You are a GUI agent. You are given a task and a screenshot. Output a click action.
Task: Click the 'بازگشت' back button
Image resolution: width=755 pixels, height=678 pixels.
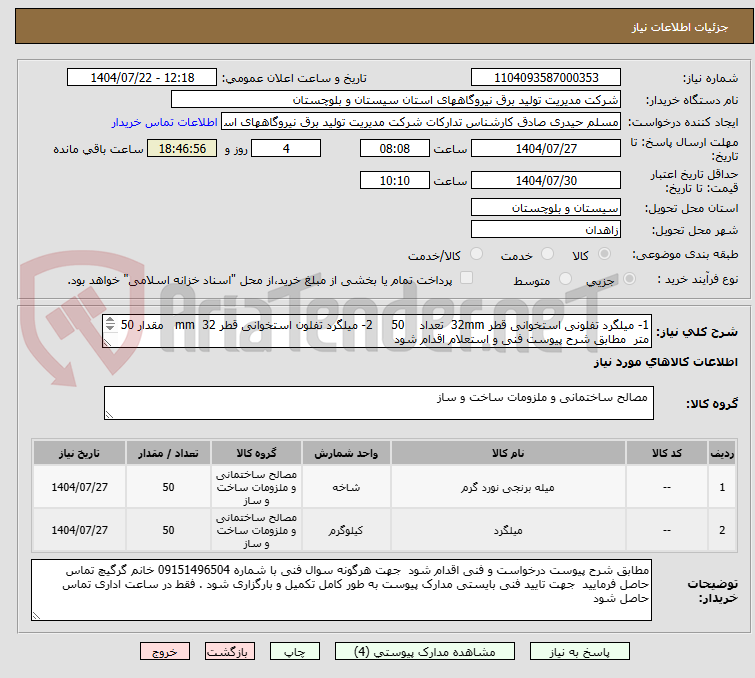click(x=230, y=652)
